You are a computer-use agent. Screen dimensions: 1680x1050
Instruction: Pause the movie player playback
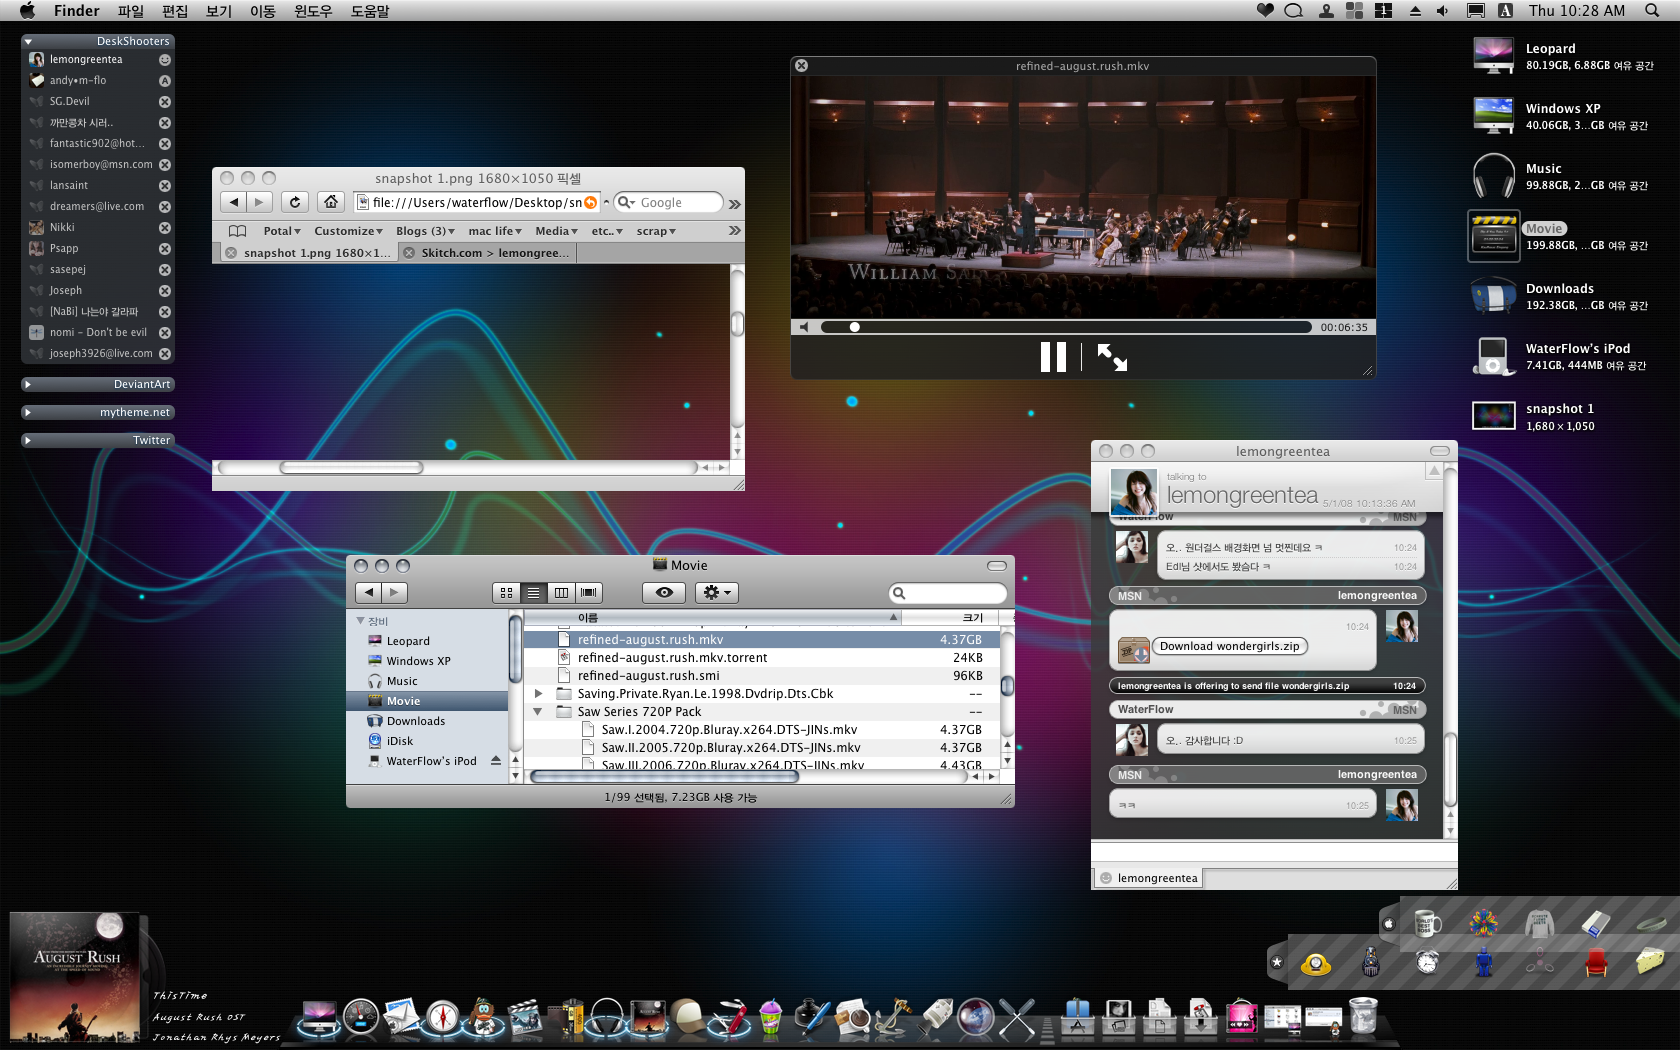(x=1053, y=357)
